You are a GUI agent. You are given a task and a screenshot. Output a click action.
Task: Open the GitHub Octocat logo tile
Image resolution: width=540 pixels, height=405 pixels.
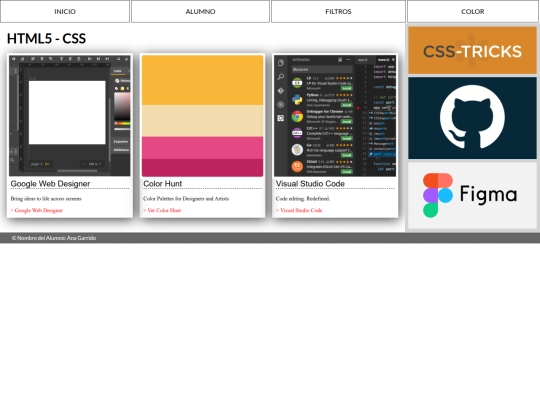click(472, 118)
